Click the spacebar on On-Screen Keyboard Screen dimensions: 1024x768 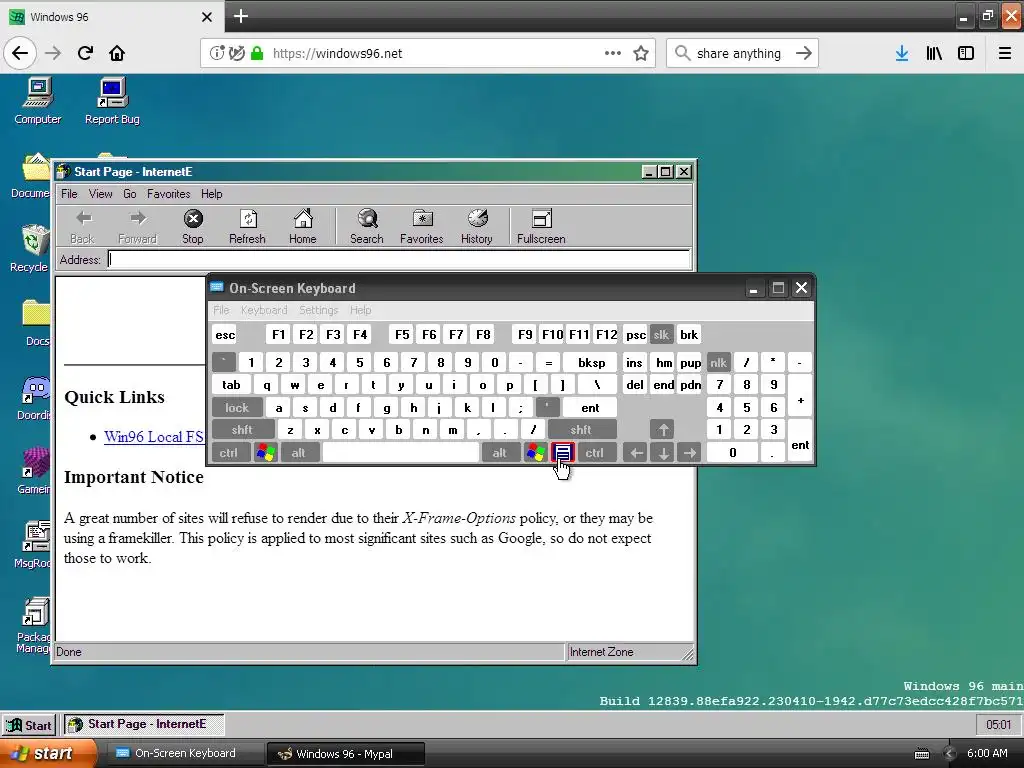click(401, 453)
